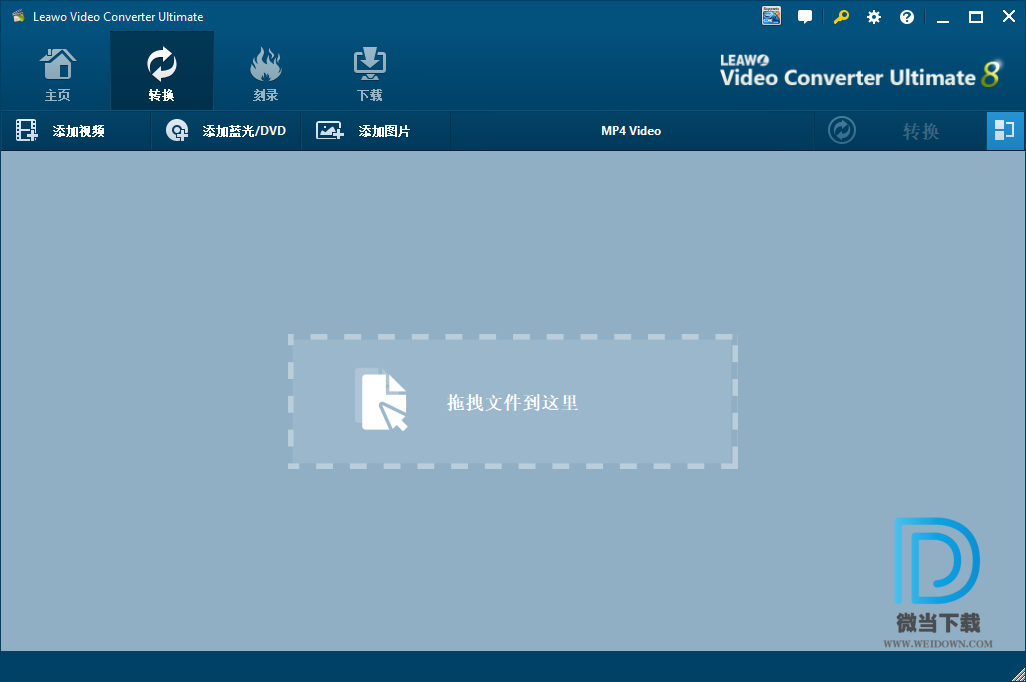Switch to the 转换 convert tab

tap(162, 72)
